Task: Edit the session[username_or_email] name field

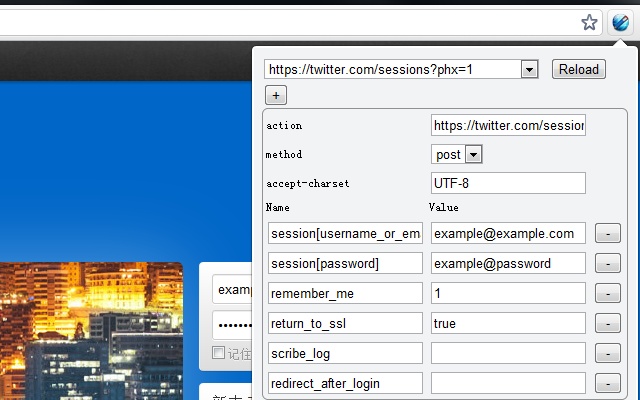Action: [x=345, y=233]
